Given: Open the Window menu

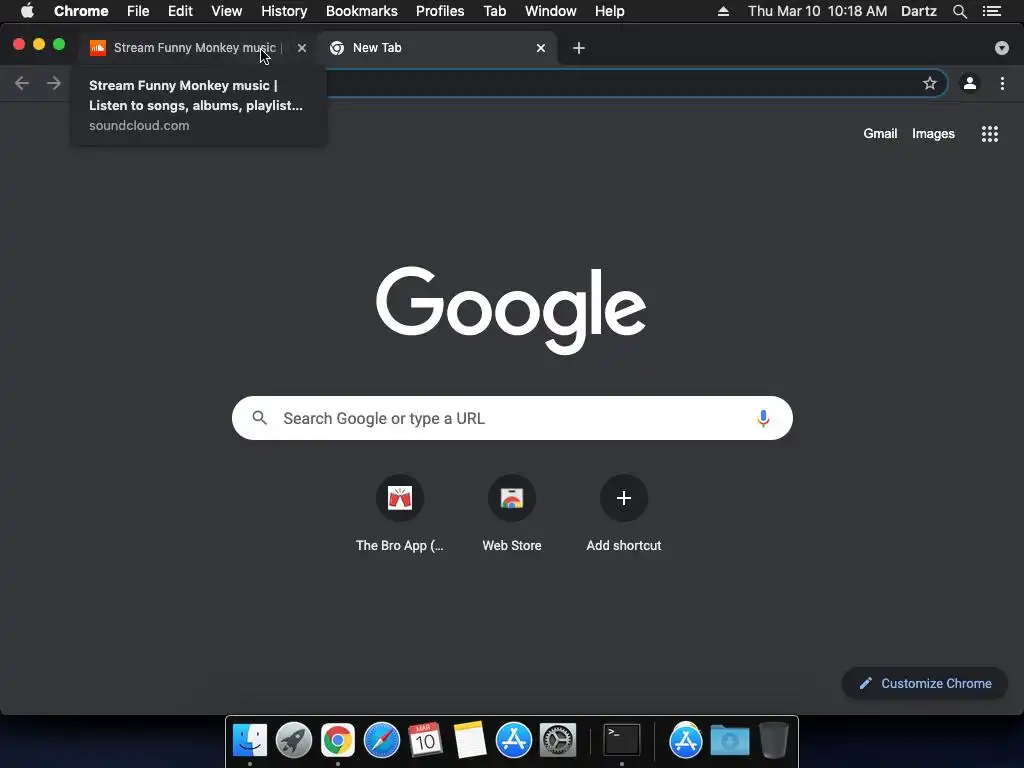Looking at the screenshot, I should [551, 11].
